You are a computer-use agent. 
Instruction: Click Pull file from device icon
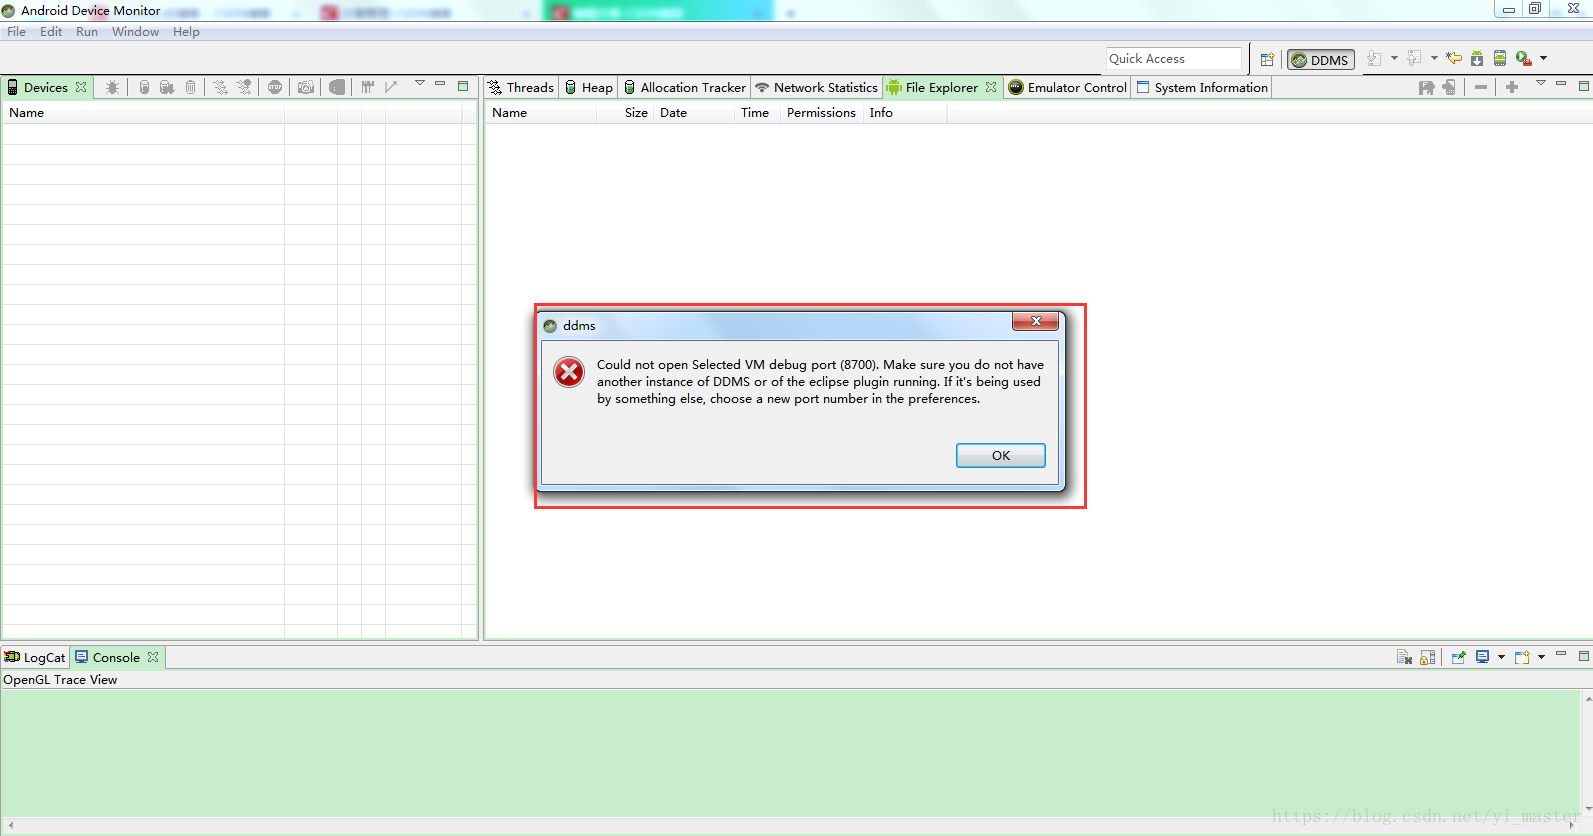[x=1426, y=87]
